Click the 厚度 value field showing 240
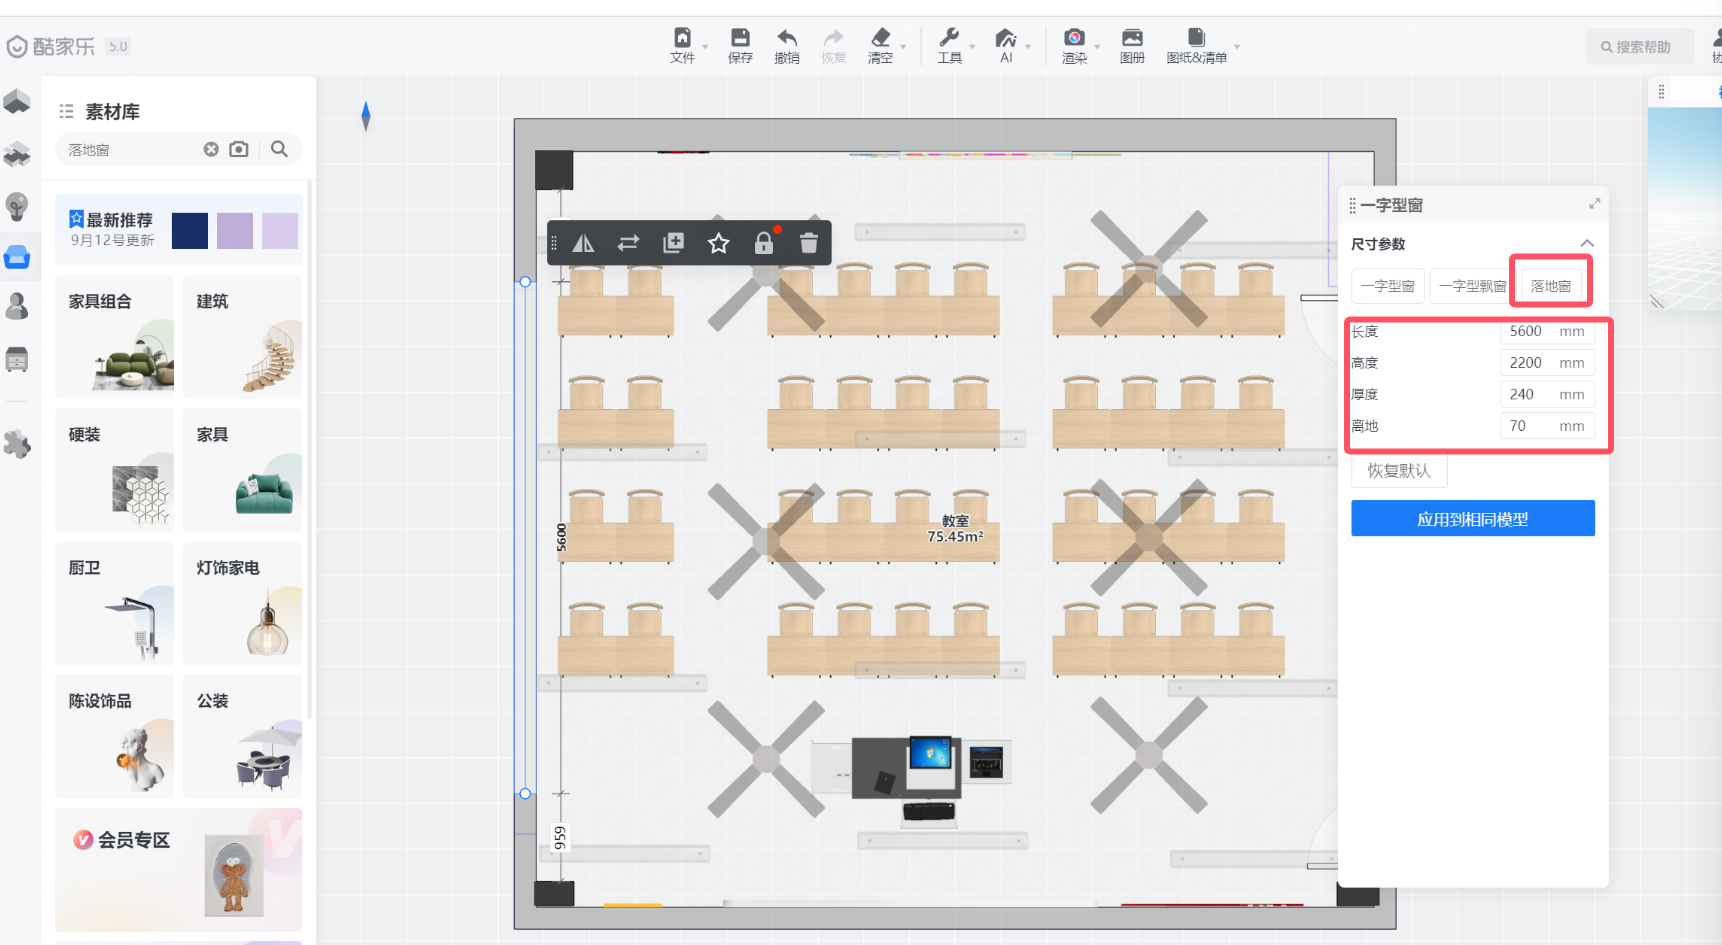 [1546, 394]
